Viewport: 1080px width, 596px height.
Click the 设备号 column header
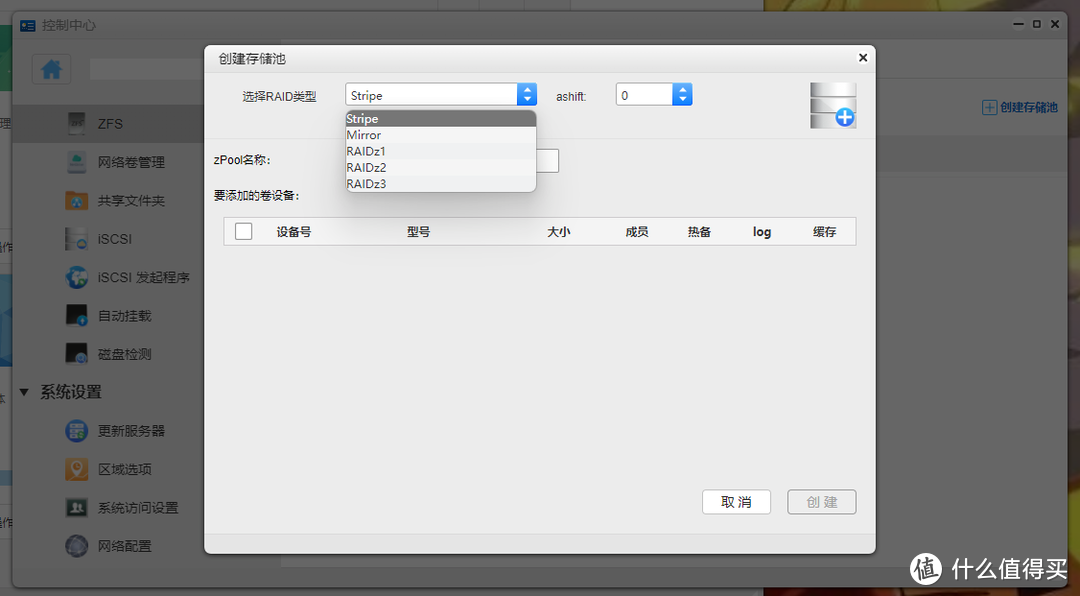pyautogui.click(x=293, y=232)
